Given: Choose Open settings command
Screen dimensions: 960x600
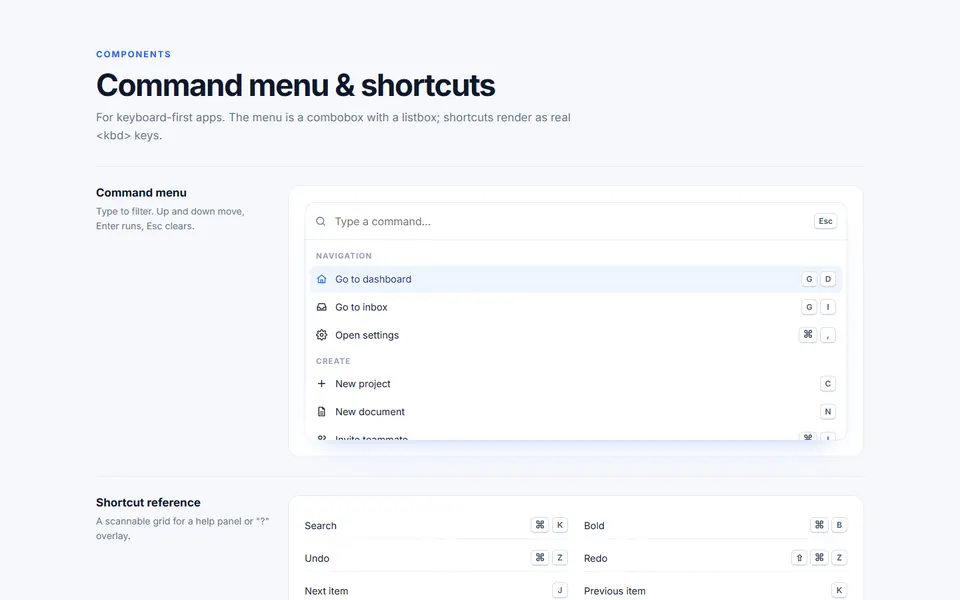Looking at the screenshot, I should 576,335.
